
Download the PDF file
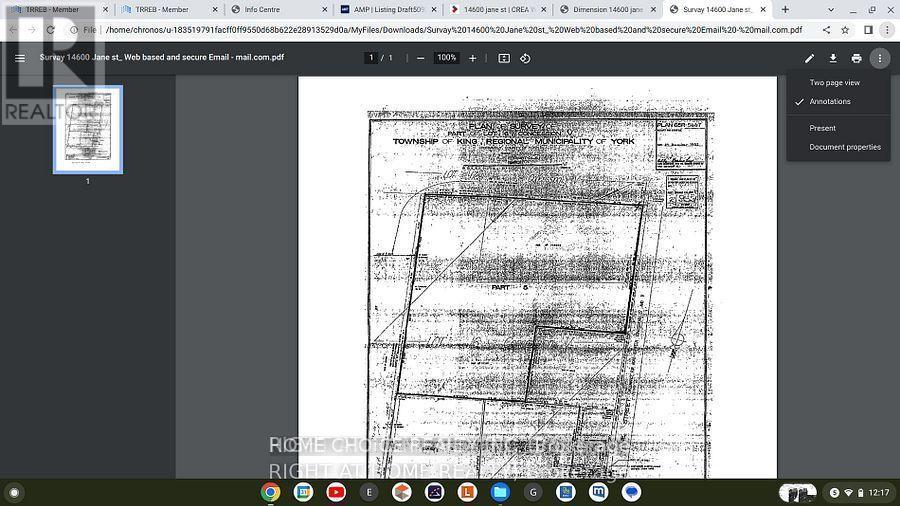(x=833, y=58)
